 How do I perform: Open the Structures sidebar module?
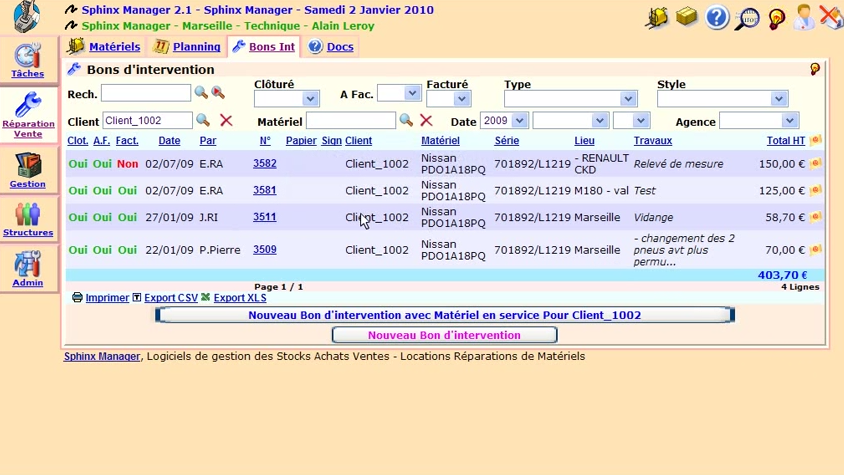coord(28,218)
